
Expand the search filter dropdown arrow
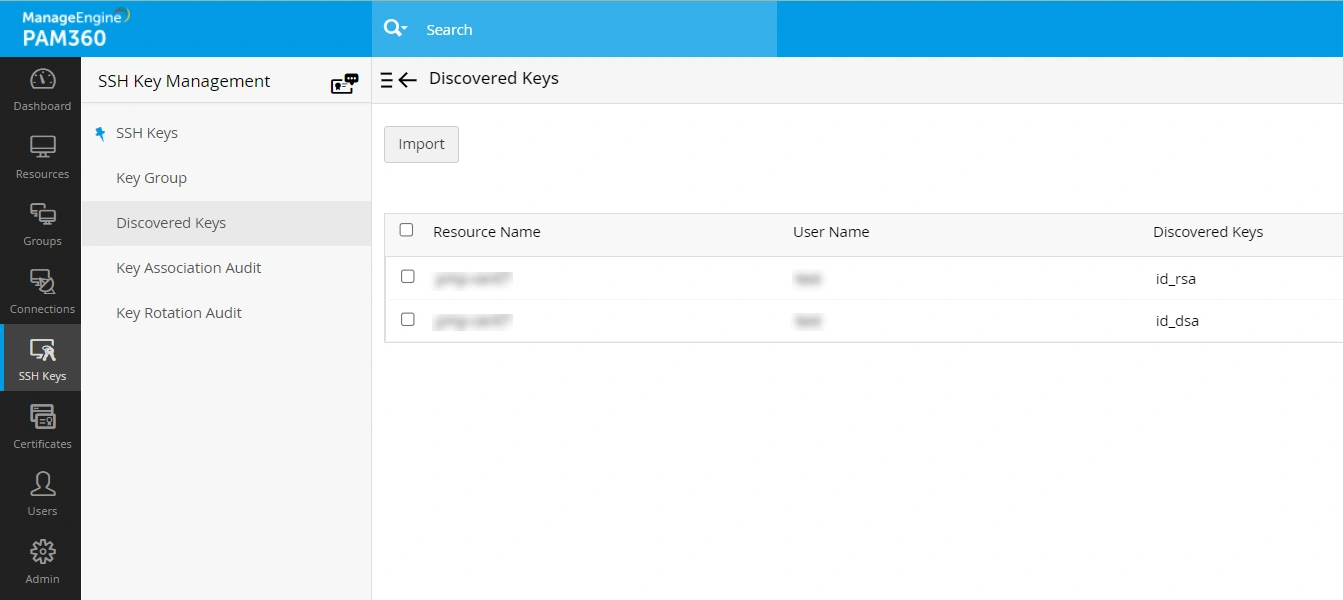[x=404, y=29]
